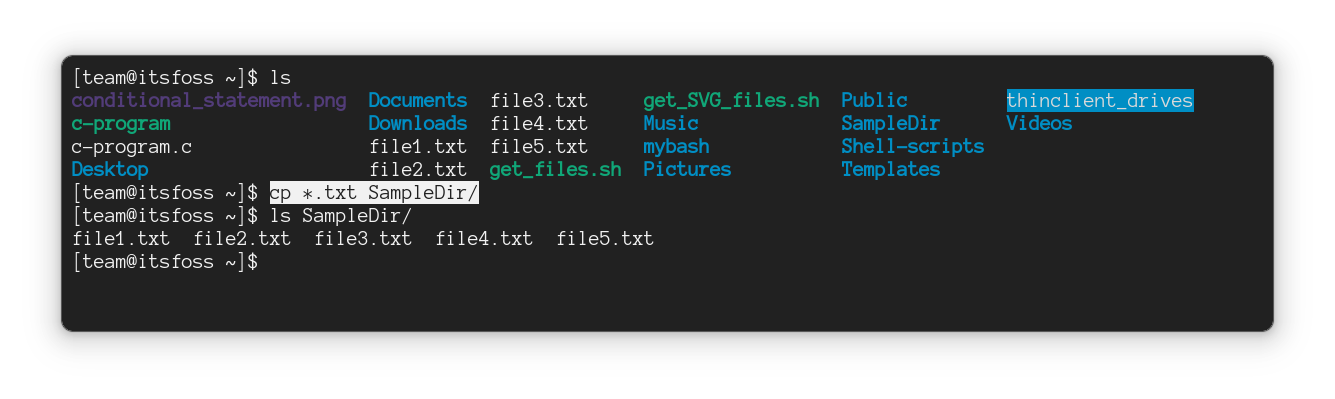Select the c-program.c source file
The image size is (1335, 399).
click(x=132, y=147)
